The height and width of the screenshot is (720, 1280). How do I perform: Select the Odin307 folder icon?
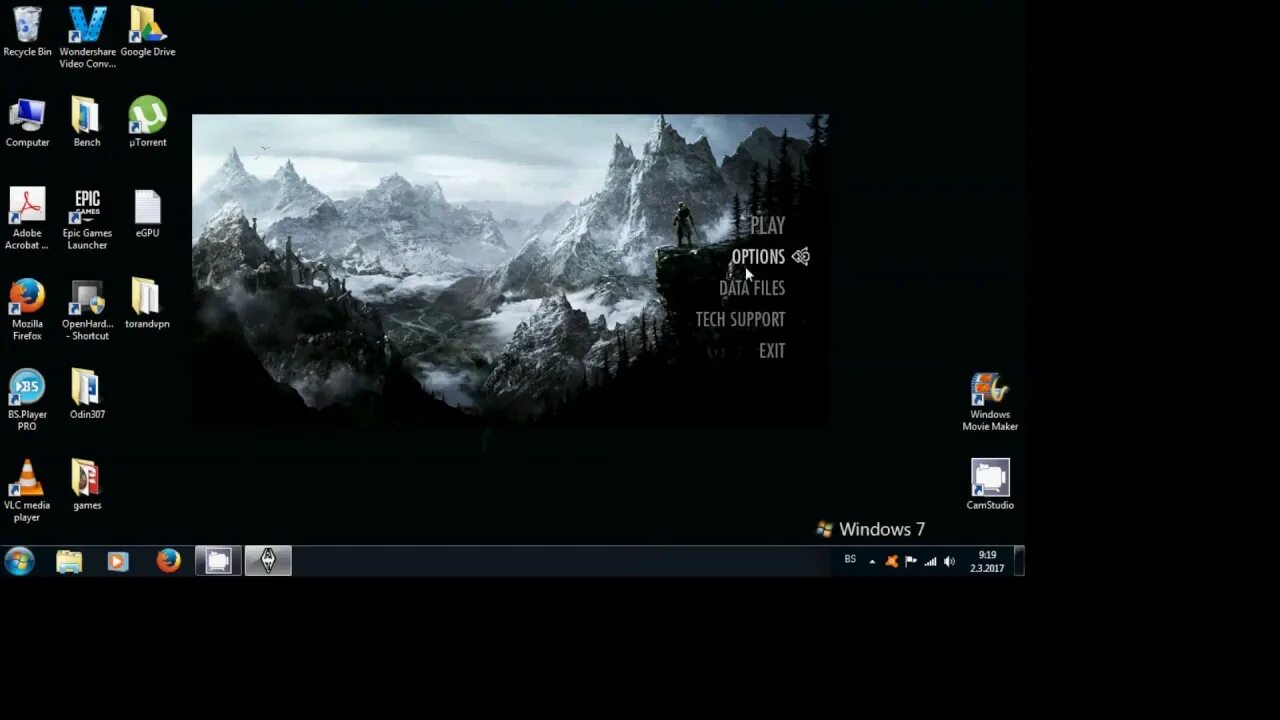tap(87, 395)
